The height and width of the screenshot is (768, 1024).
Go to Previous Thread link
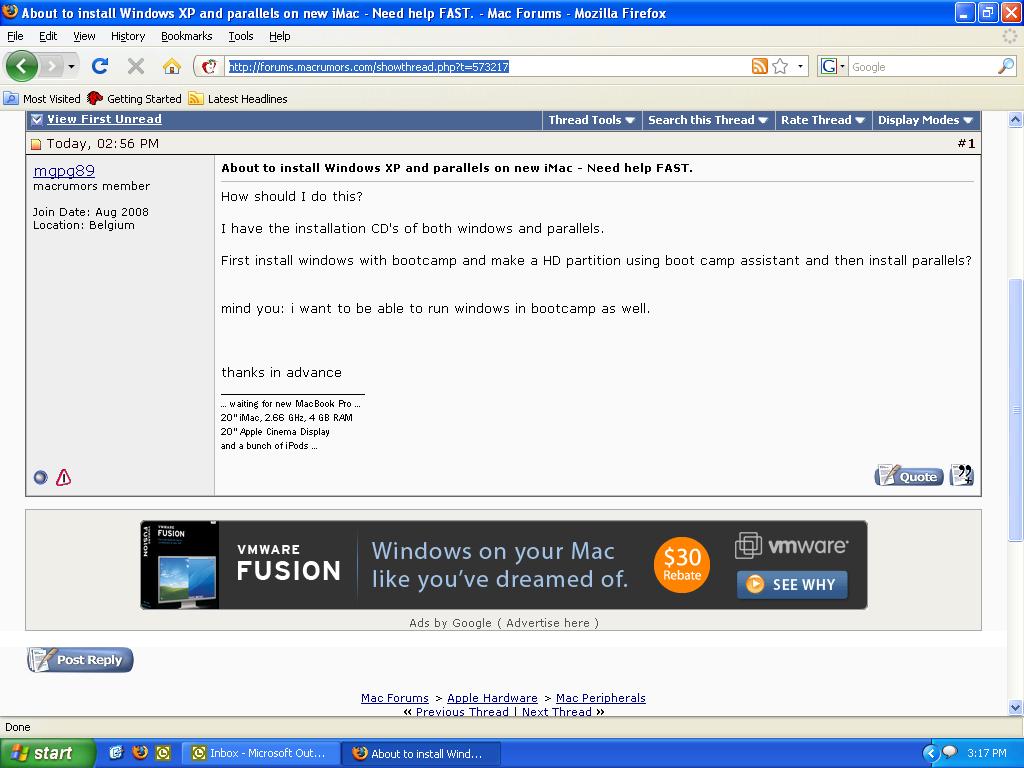[x=462, y=711]
